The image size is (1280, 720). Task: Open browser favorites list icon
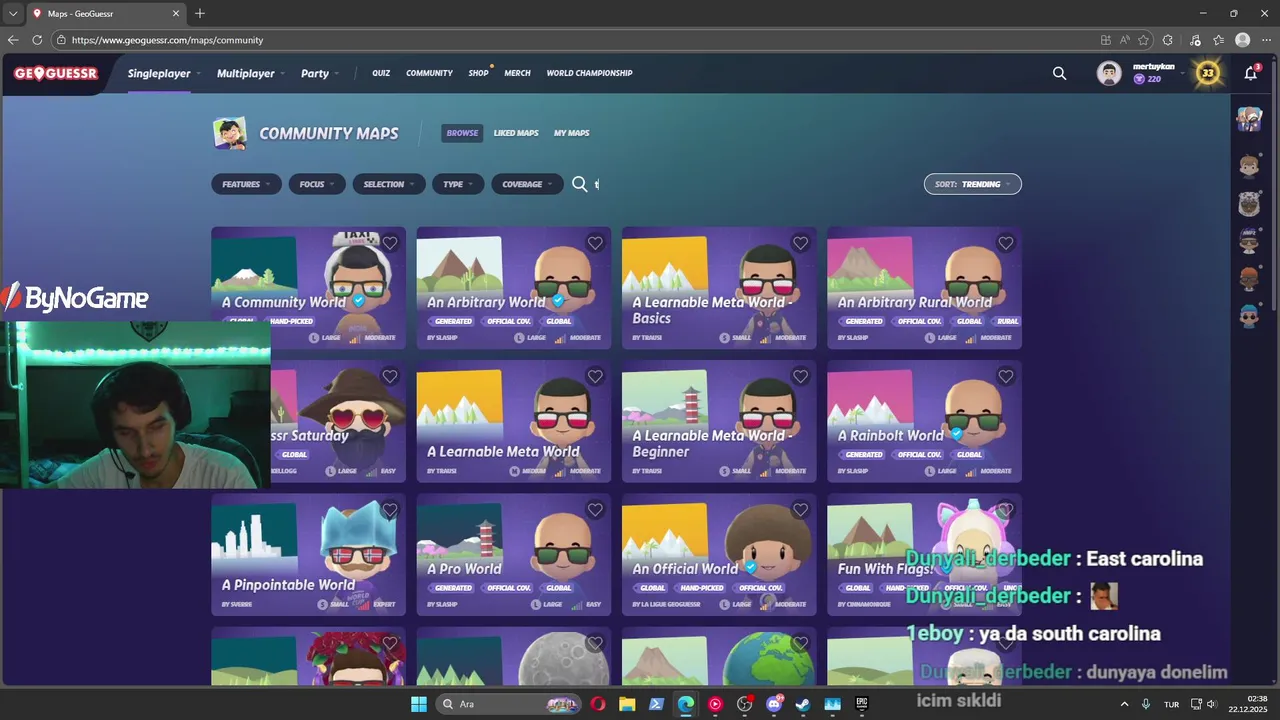[x=1218, y=40]
